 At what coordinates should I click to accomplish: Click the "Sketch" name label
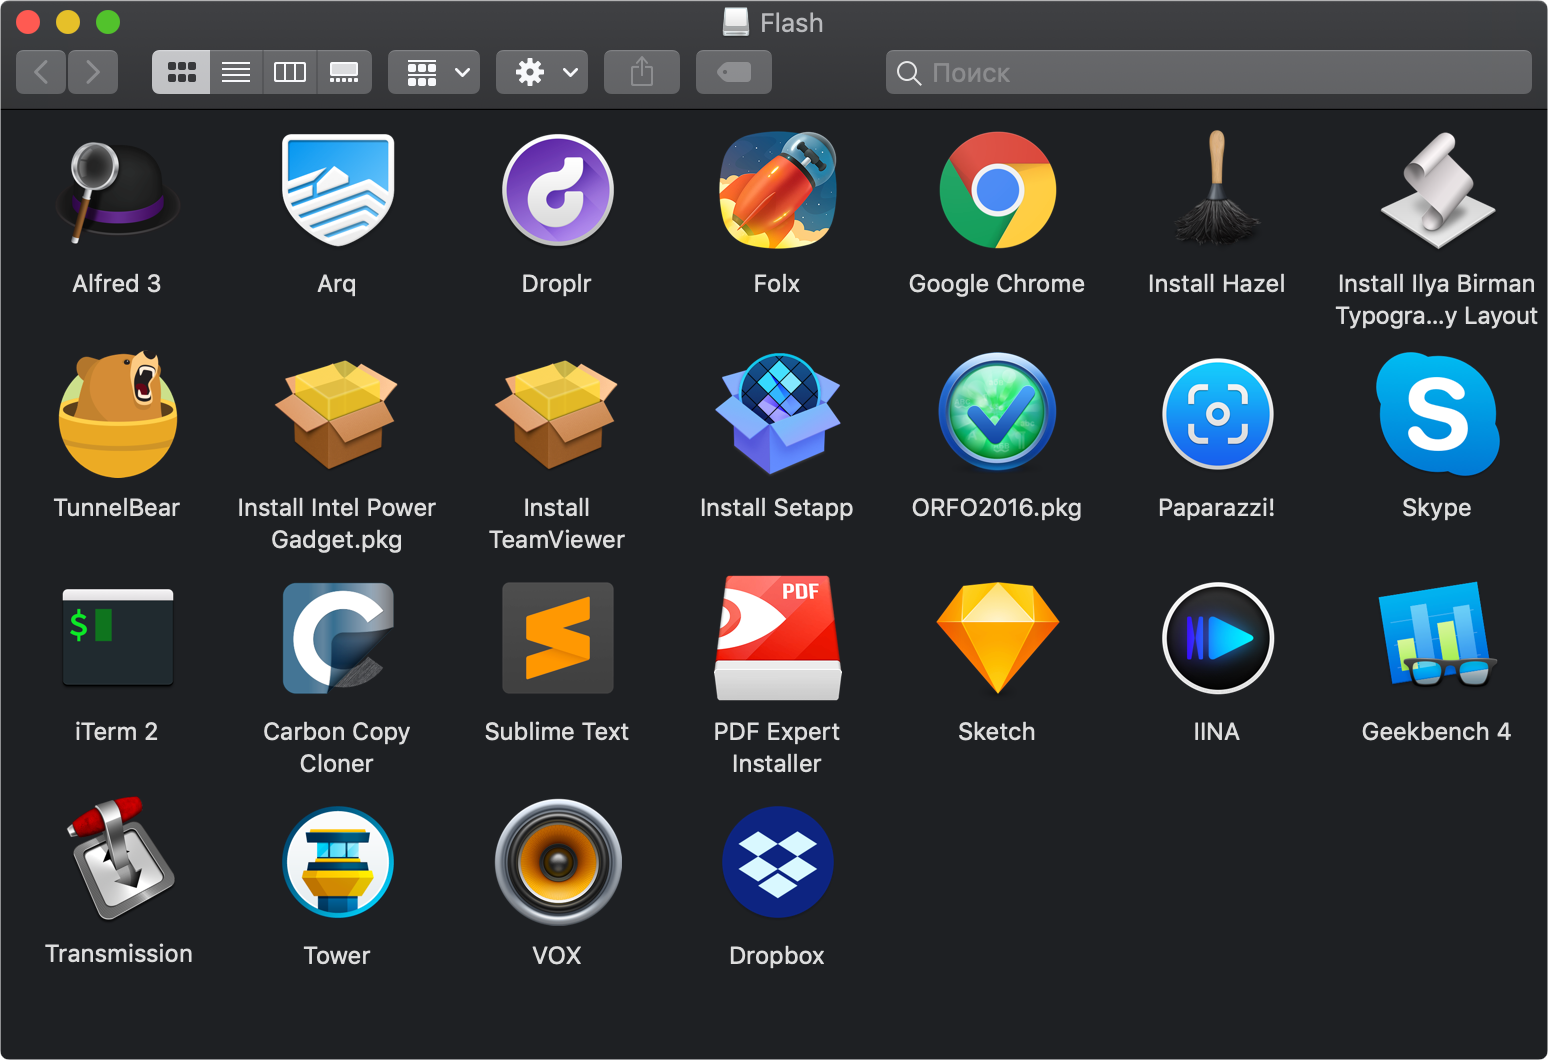[997, 732]
